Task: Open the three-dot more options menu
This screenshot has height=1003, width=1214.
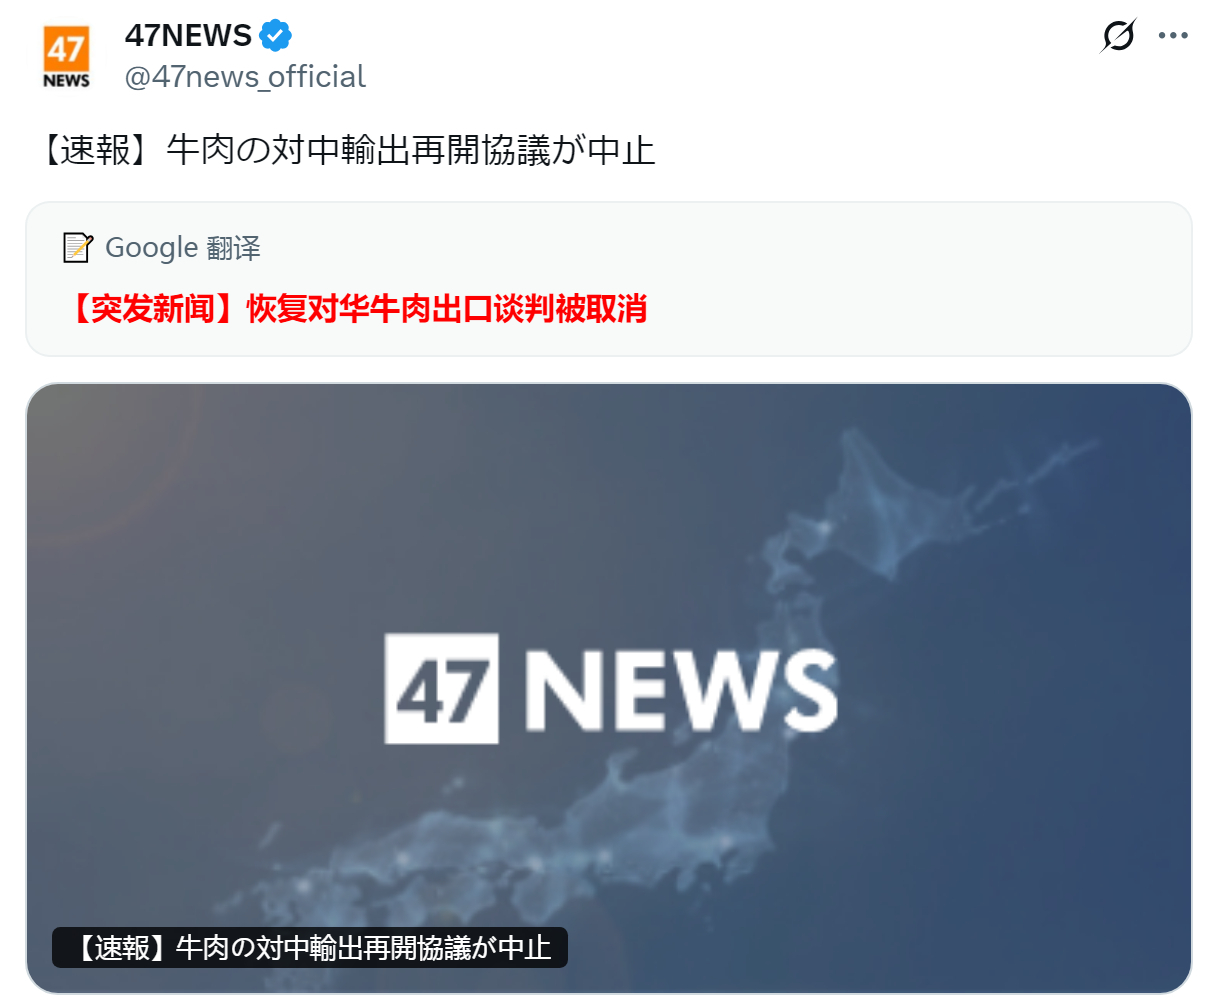Action: pyautogui.click(x=1173, y=36)
